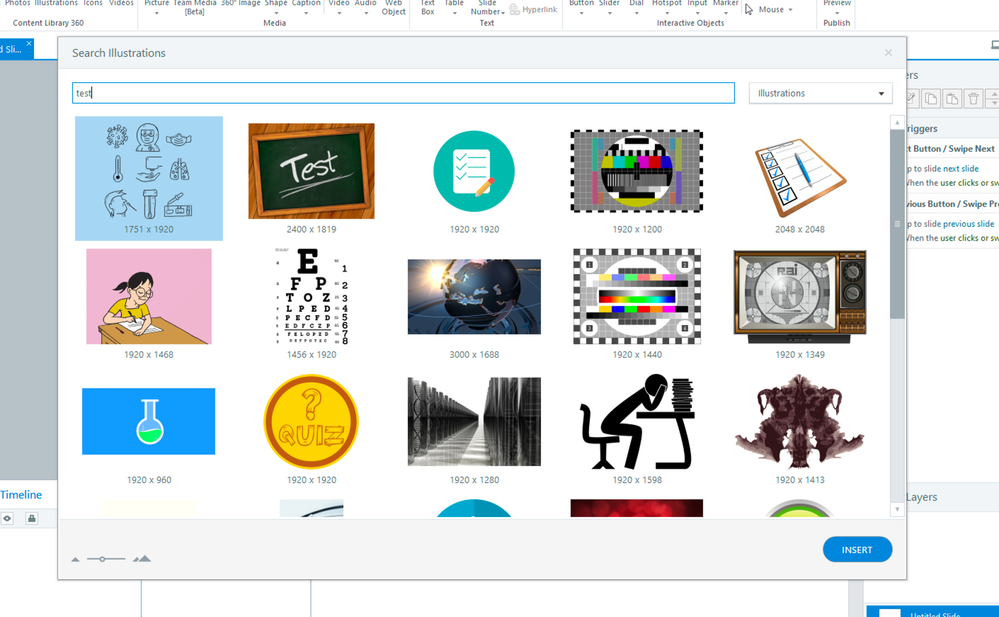The width and height of the screenshot is (999, 617).
Task: Click the search illustrations text field
Action: tap(403, 93)
